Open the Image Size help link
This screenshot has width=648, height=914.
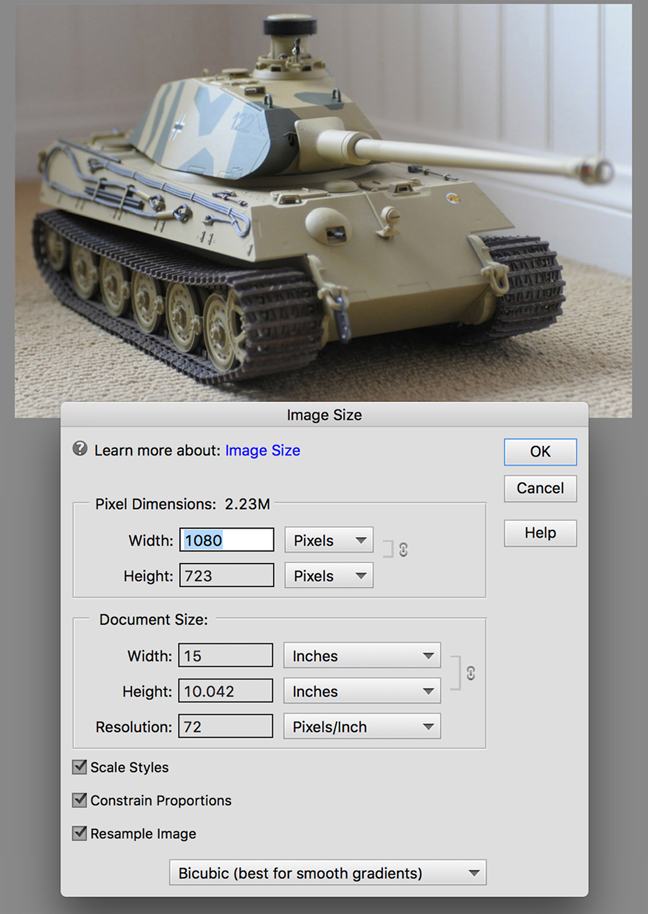click(262, 451)
